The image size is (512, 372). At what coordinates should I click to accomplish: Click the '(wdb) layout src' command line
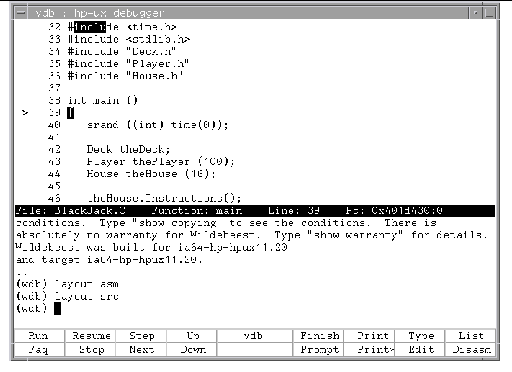point(67,296)
